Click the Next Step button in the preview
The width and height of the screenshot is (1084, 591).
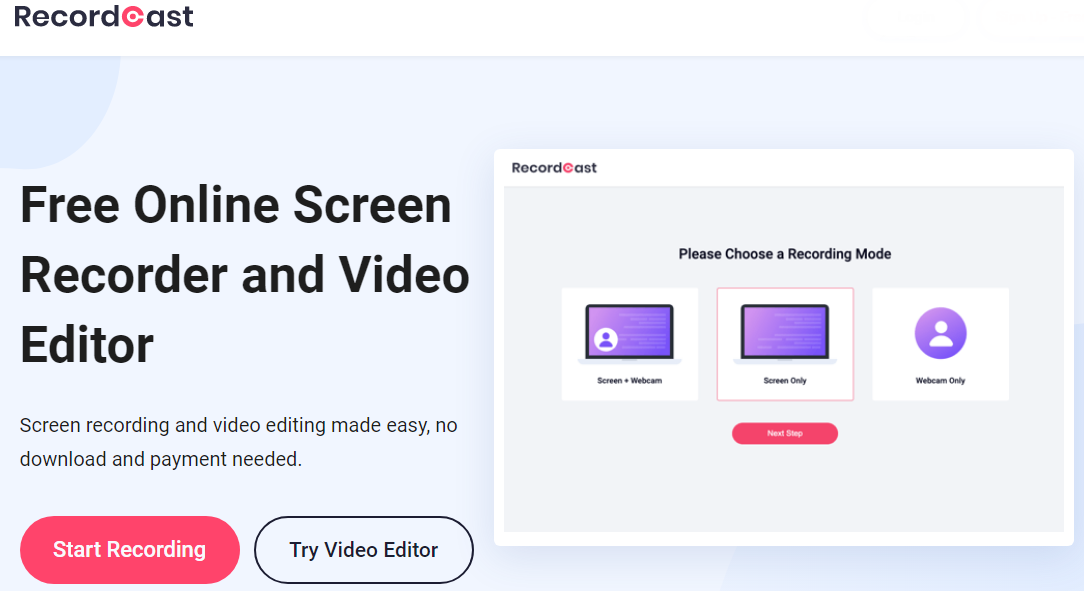coord(785,433)
